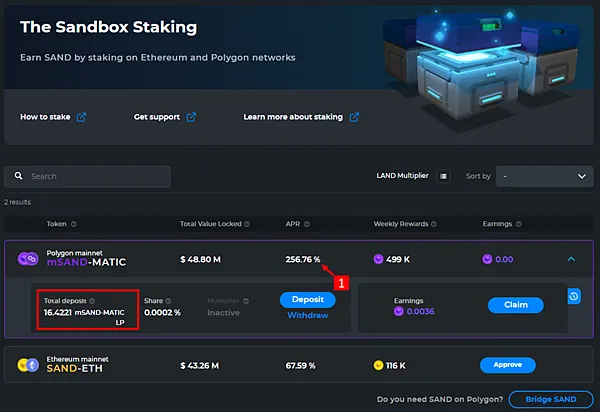Click the yellow SAND icon beside 116 K

coord(378,365)
